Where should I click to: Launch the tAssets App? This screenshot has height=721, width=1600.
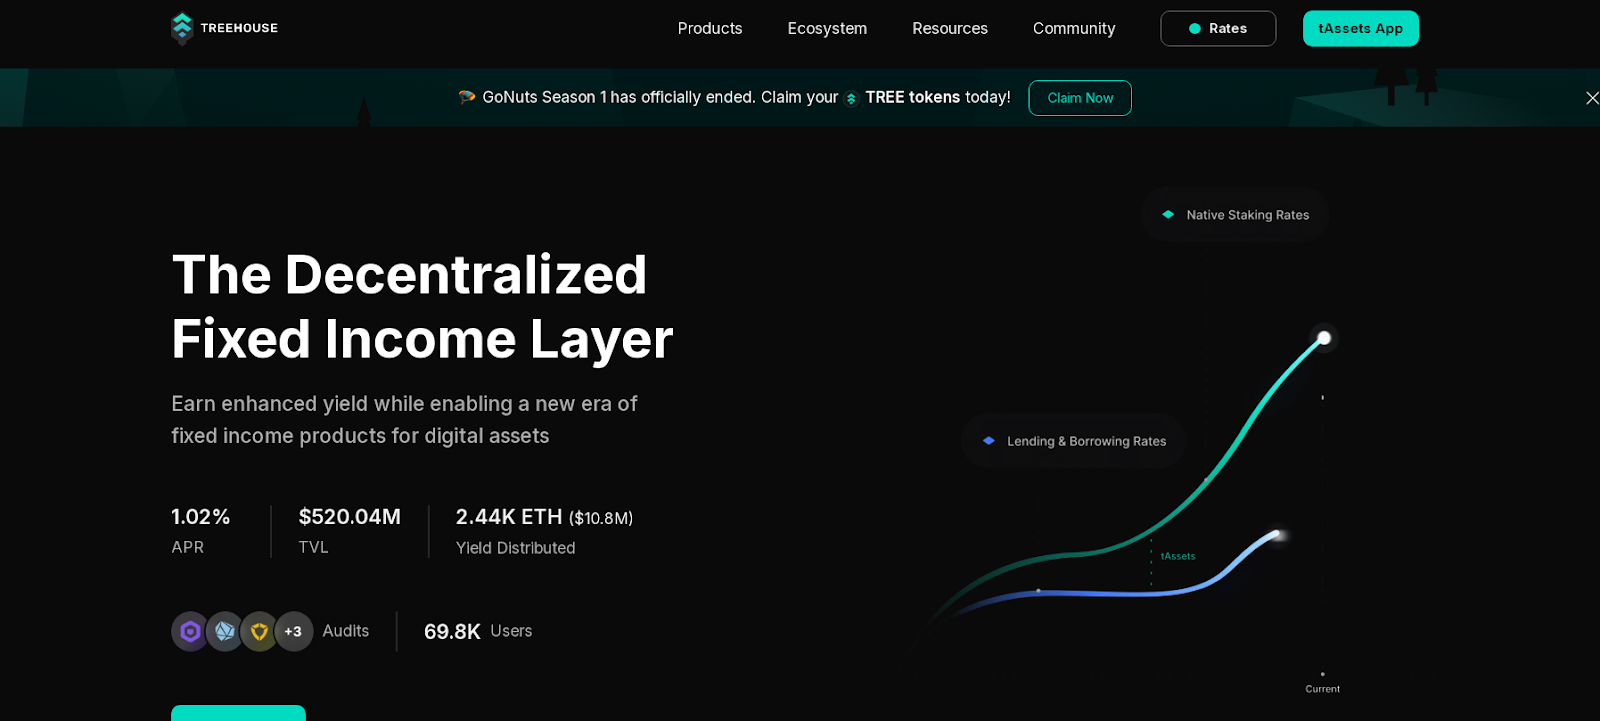click(1359, 28)
